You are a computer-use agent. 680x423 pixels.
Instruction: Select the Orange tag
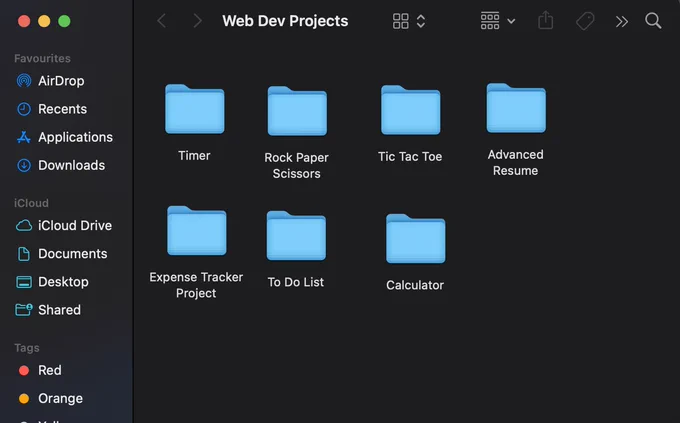tap(50, 399)
